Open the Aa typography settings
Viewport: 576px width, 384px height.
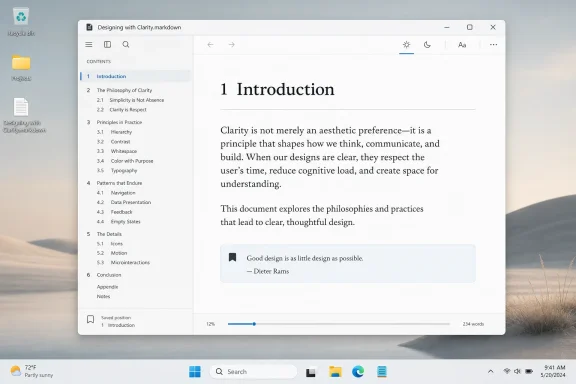point(462,45)
